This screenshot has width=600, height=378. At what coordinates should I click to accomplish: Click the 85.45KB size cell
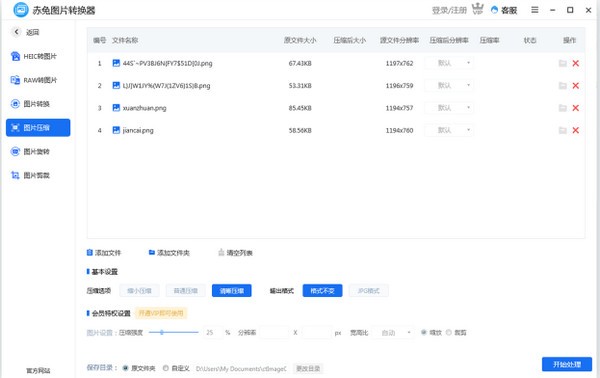coord(300,108)
